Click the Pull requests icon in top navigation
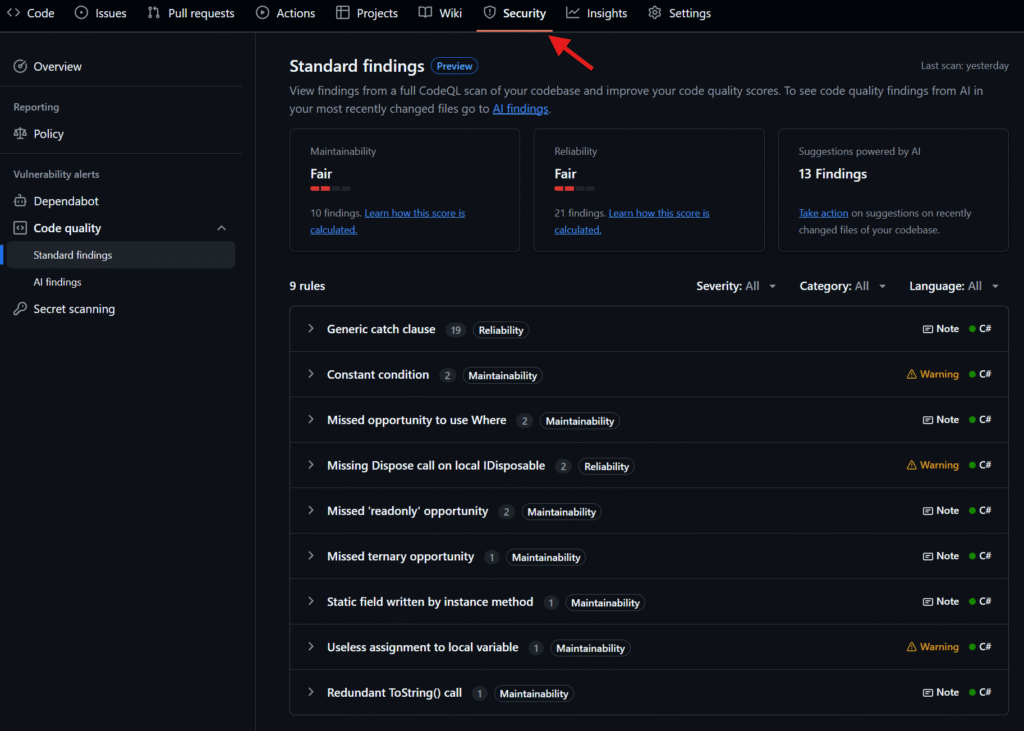The width and height of the screenshot is (1024, 731). [x=154, y=13]
